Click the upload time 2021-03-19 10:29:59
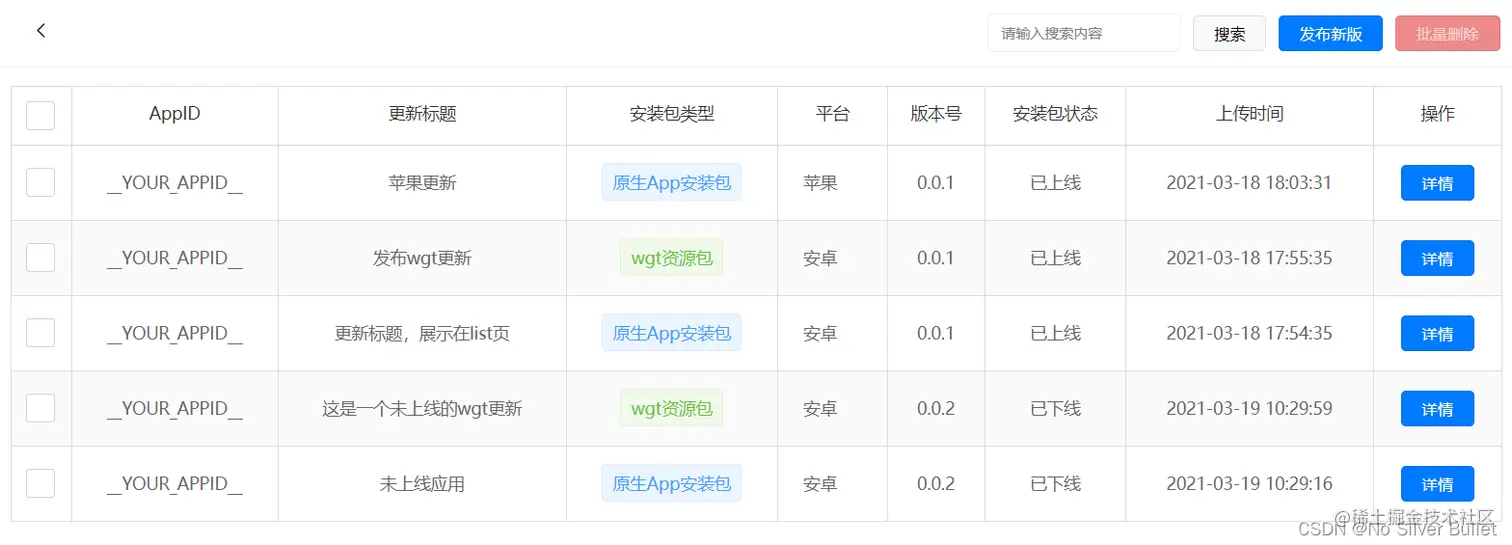 click(x=1249, y=408)
